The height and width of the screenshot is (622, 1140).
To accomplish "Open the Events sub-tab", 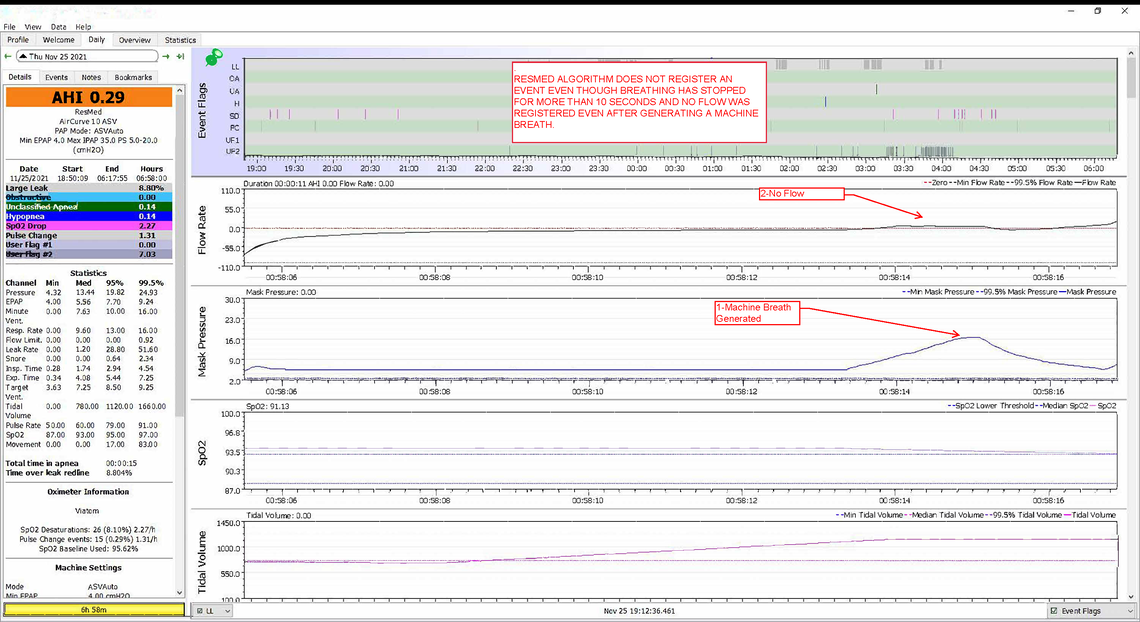I will [56, 77].
